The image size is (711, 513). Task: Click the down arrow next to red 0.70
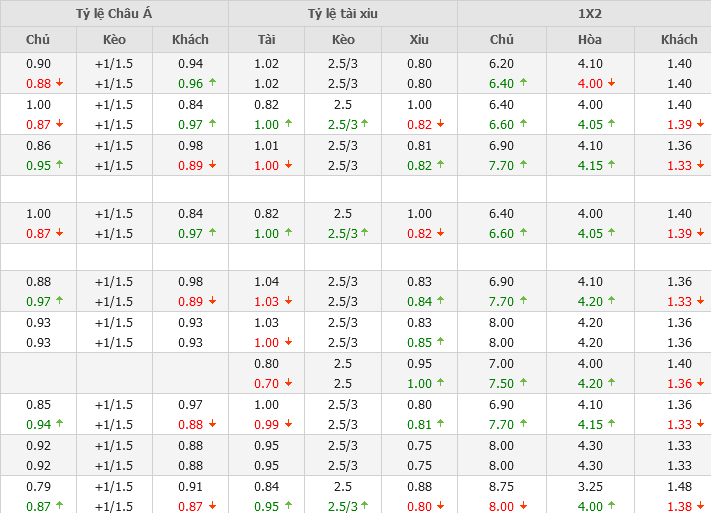pyautogui.click(x=289, y=383)
